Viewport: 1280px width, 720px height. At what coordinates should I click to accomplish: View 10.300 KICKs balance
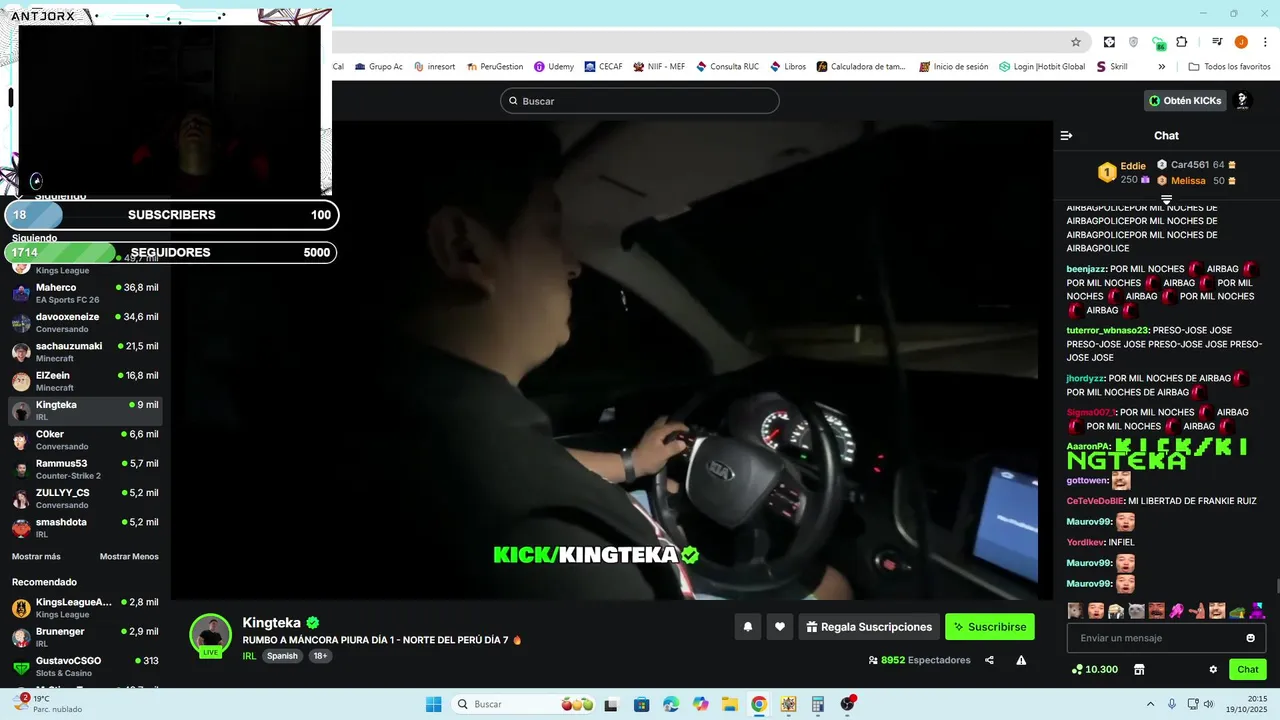1094,669
